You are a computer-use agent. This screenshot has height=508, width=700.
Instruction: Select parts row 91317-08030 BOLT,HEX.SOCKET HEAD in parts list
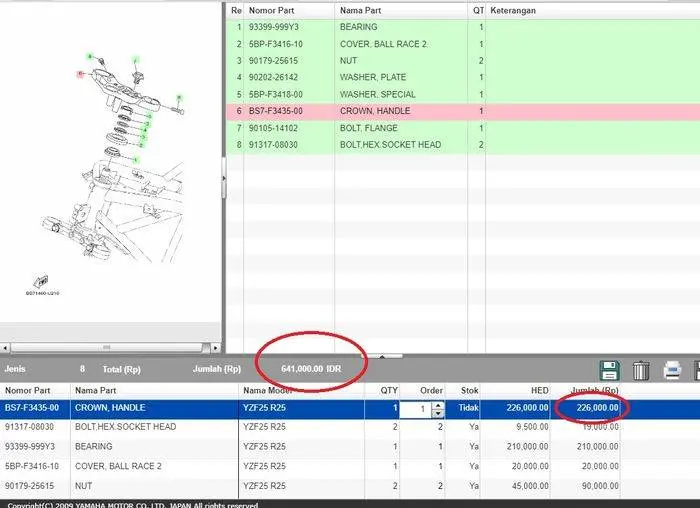(x=463, y=145)
